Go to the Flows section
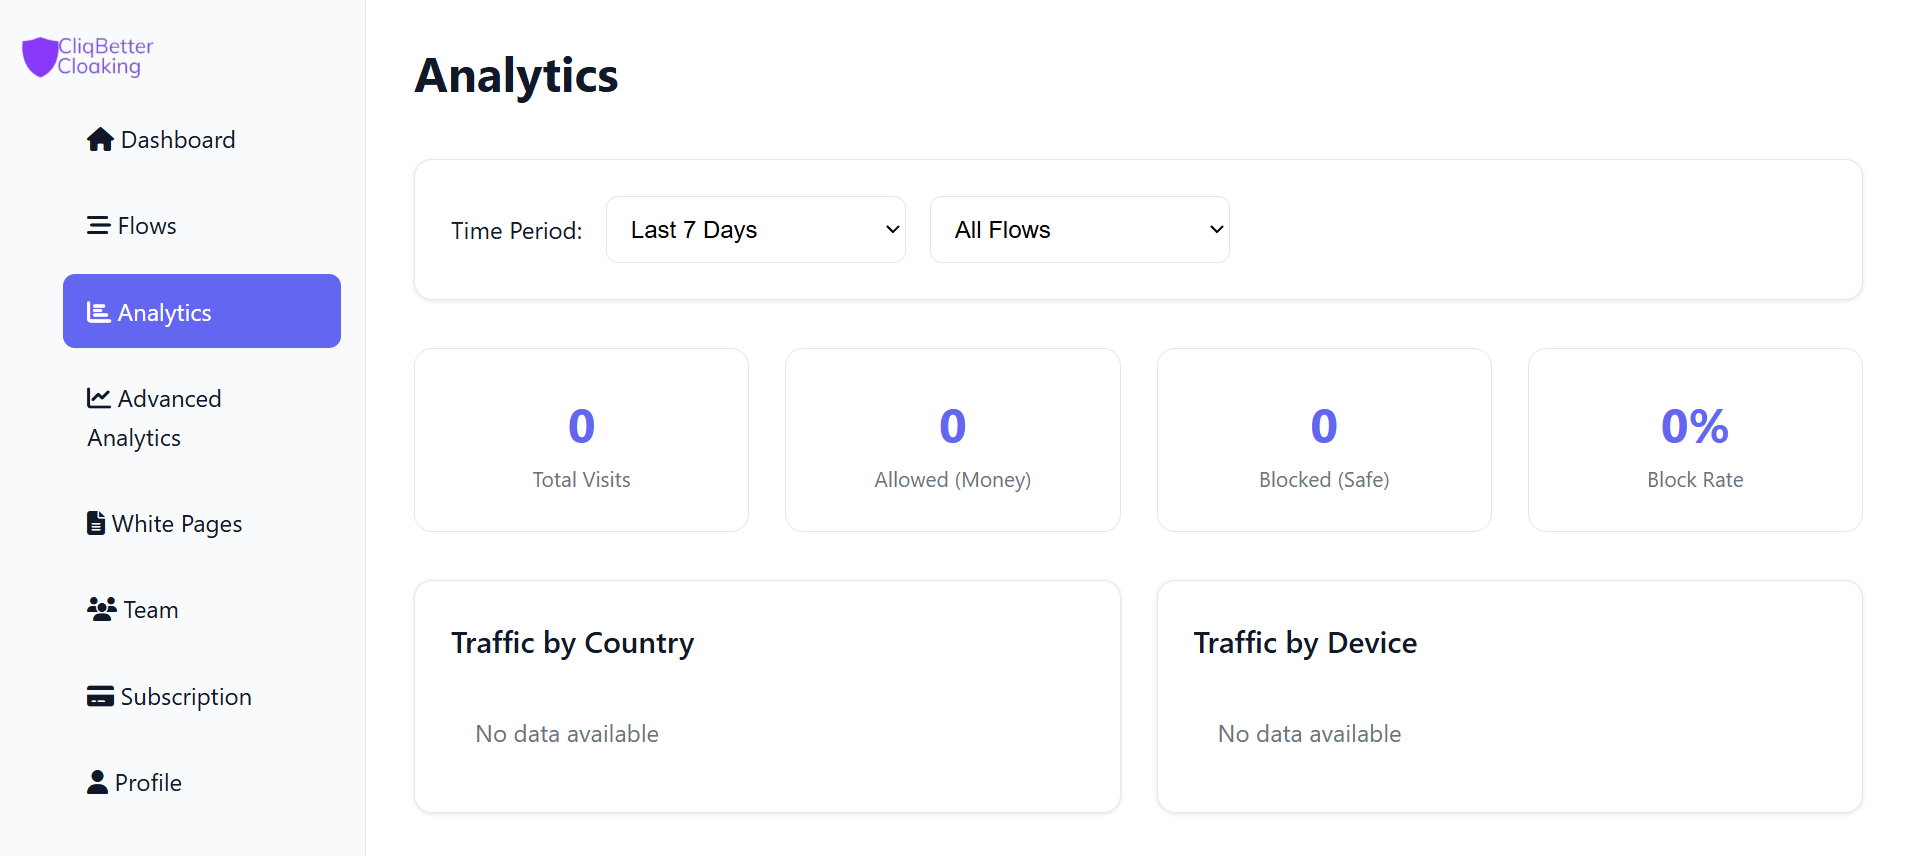Viewport: 1905px width, 856px height. click(x=202, y=226)
